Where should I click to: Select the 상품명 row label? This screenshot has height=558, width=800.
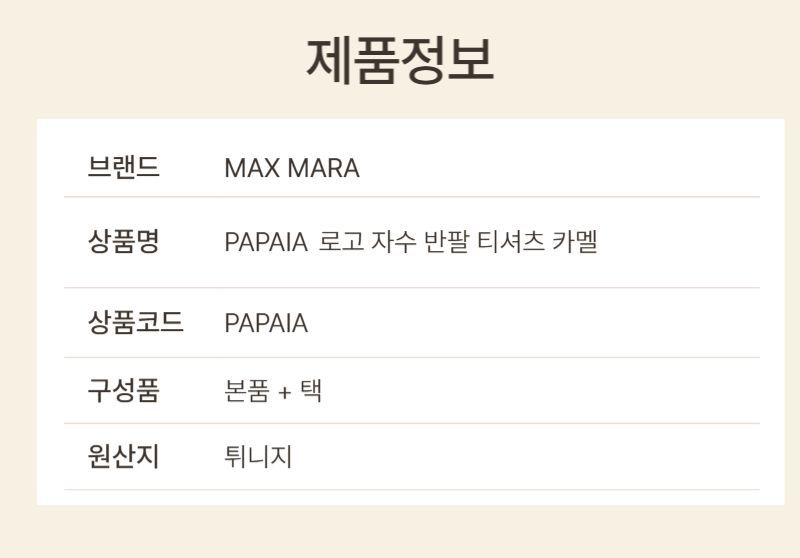123,241
